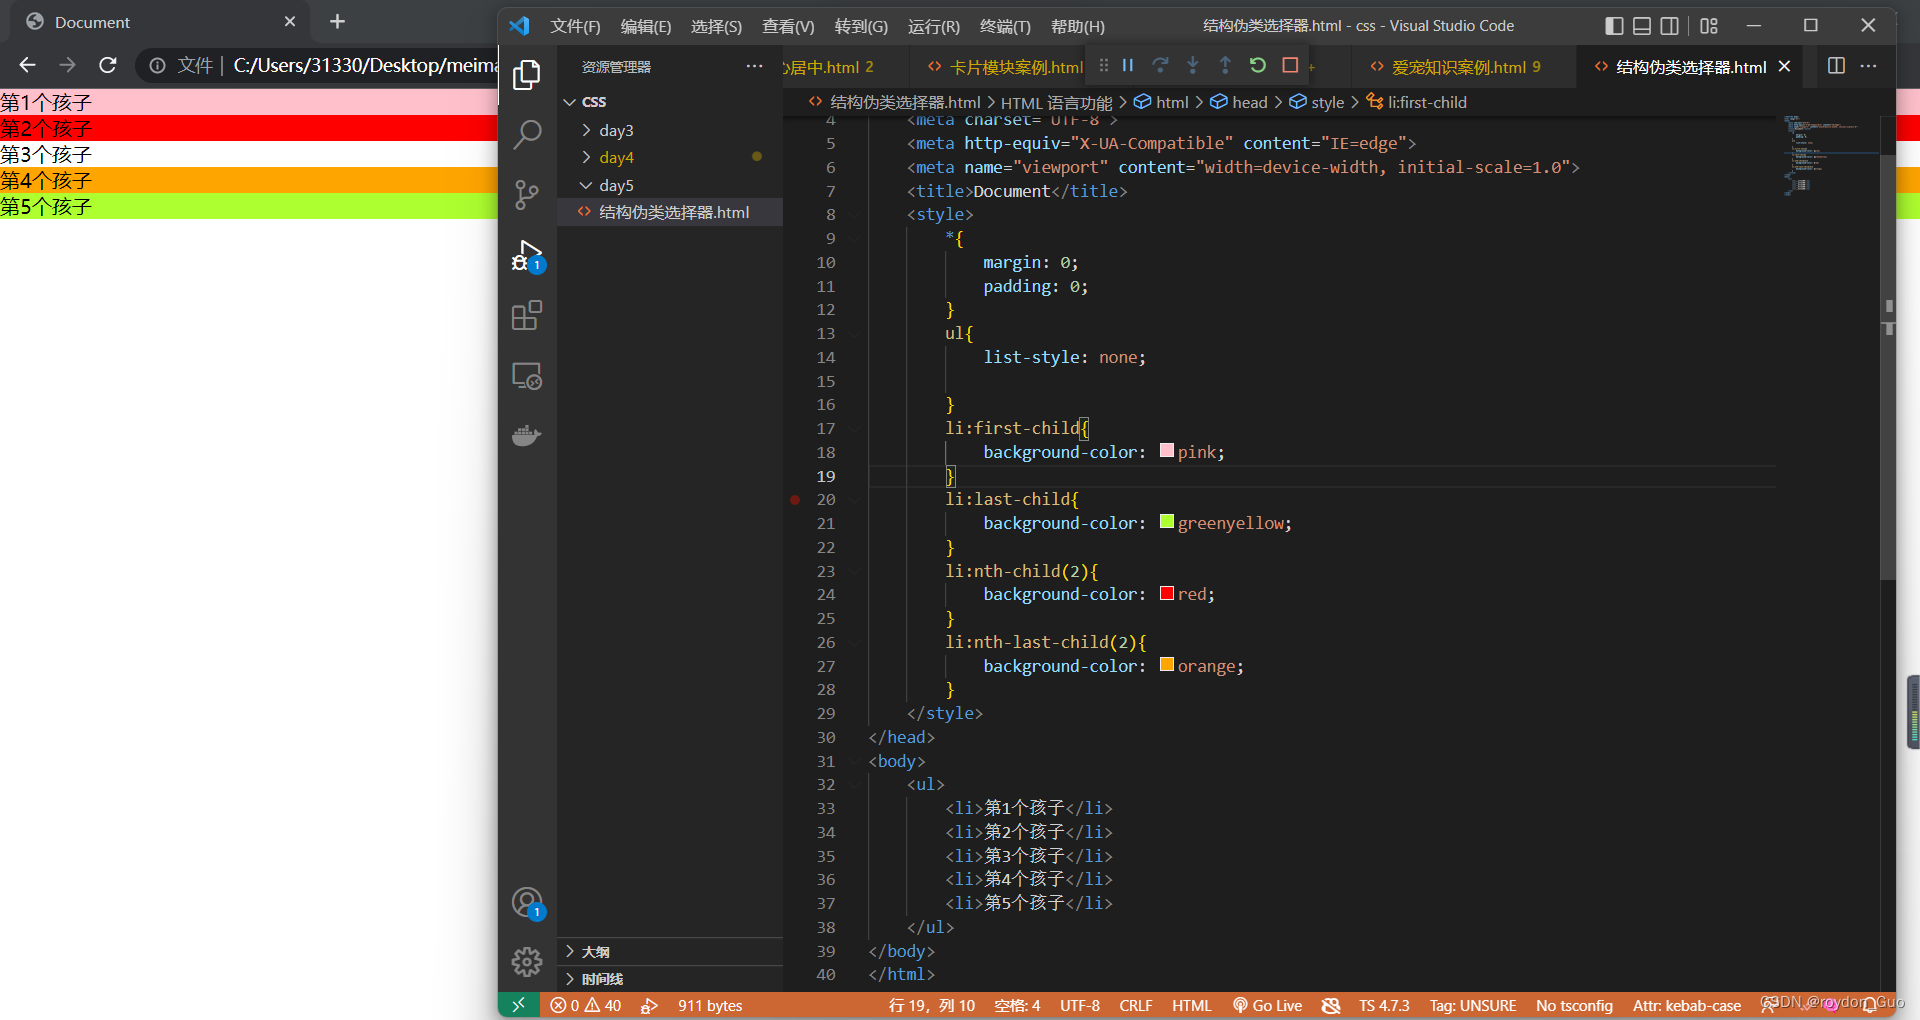Split the editor to the right
Image resolution: width=1920 pixels, height=1020 pixels.
click(x=1836, y=65)
